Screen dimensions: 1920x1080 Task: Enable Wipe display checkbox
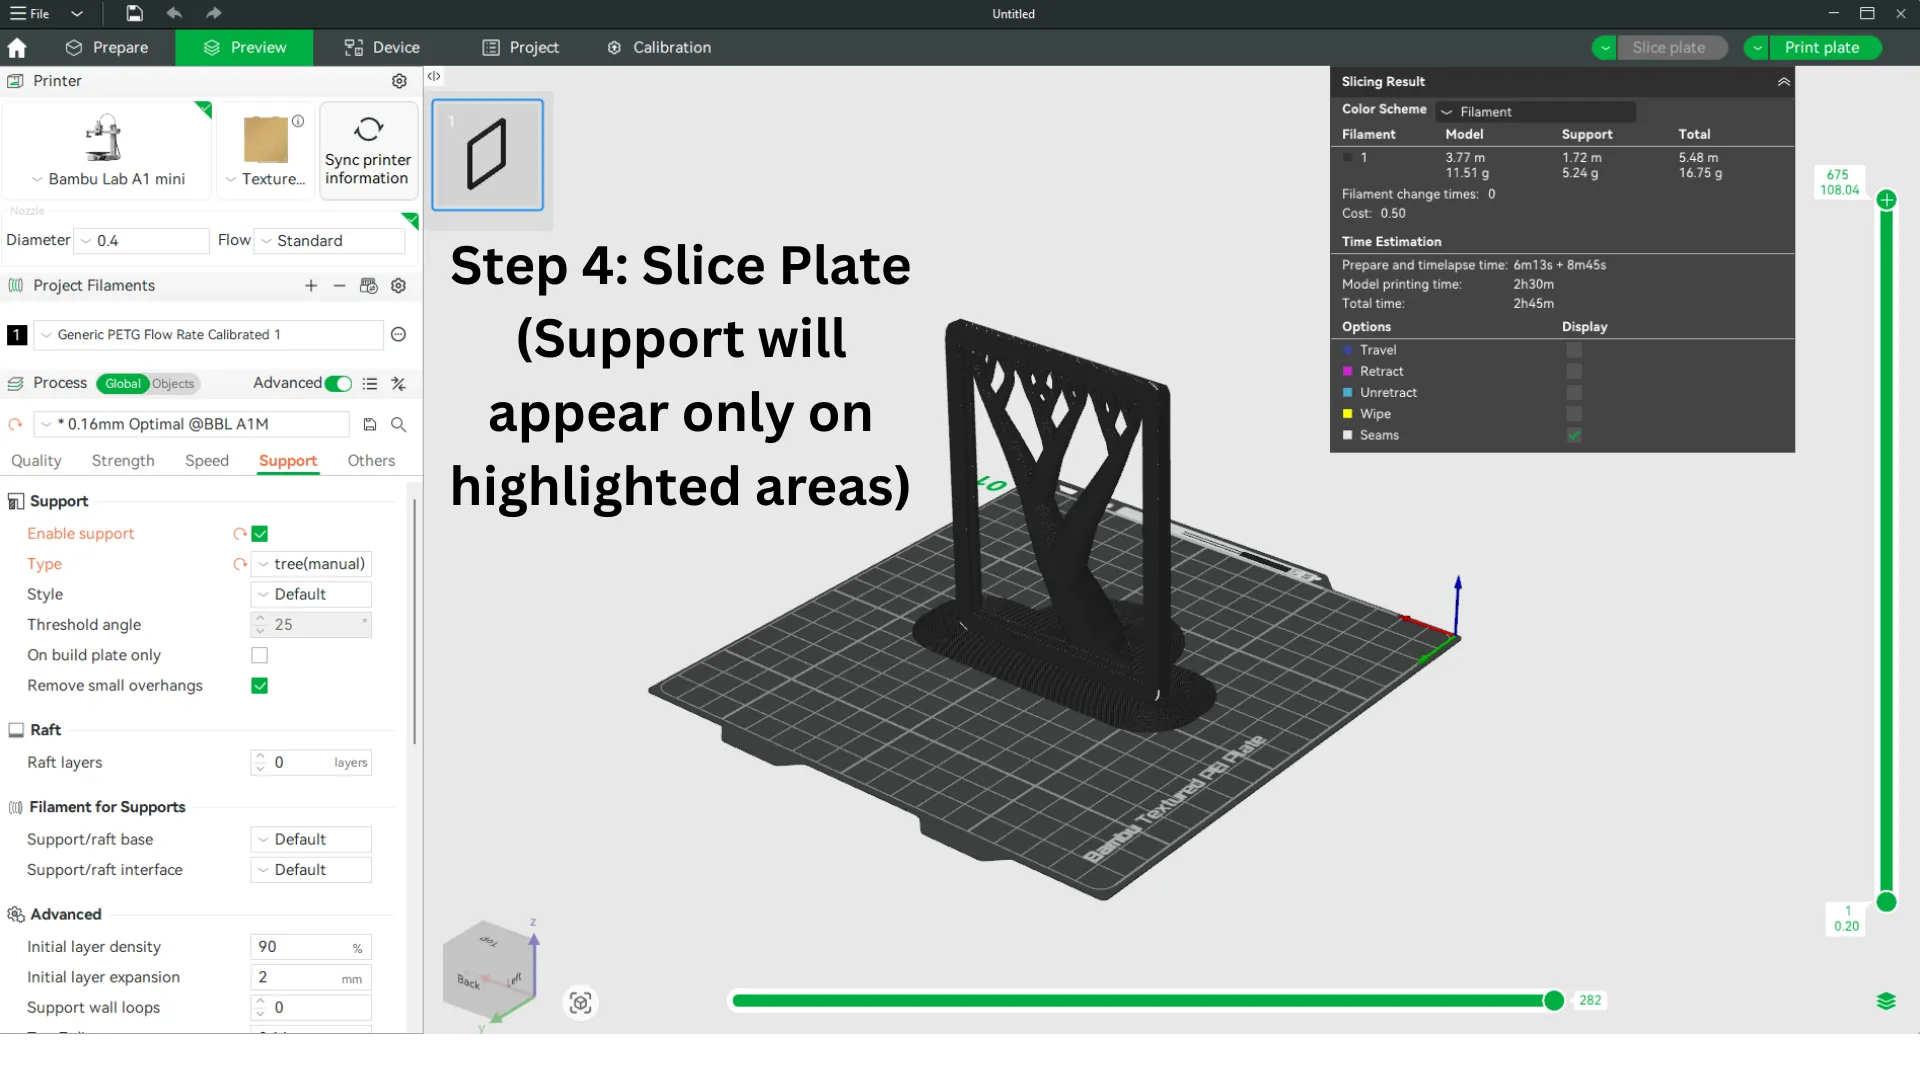coord(1574,414)
